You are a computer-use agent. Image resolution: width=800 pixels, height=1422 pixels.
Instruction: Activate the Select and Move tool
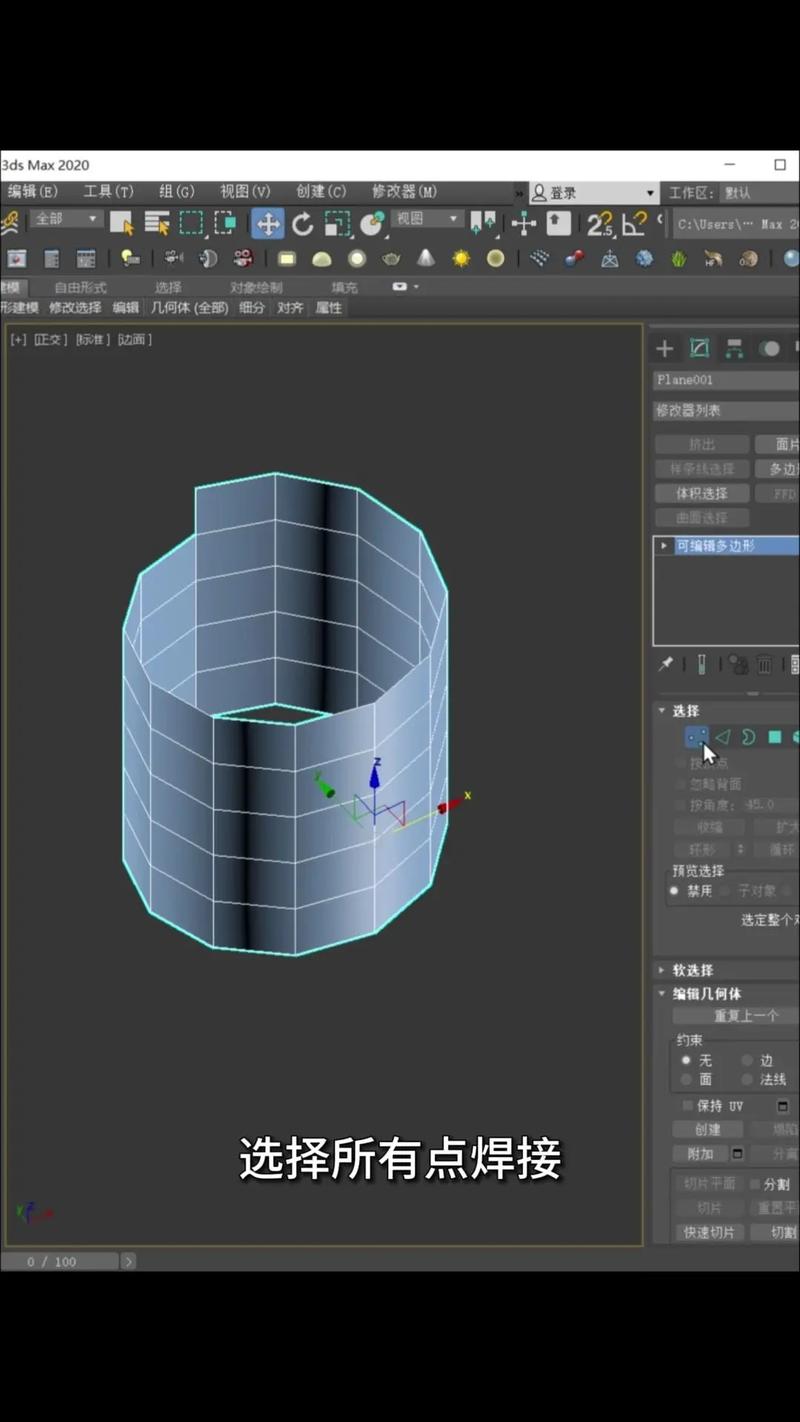268,223
